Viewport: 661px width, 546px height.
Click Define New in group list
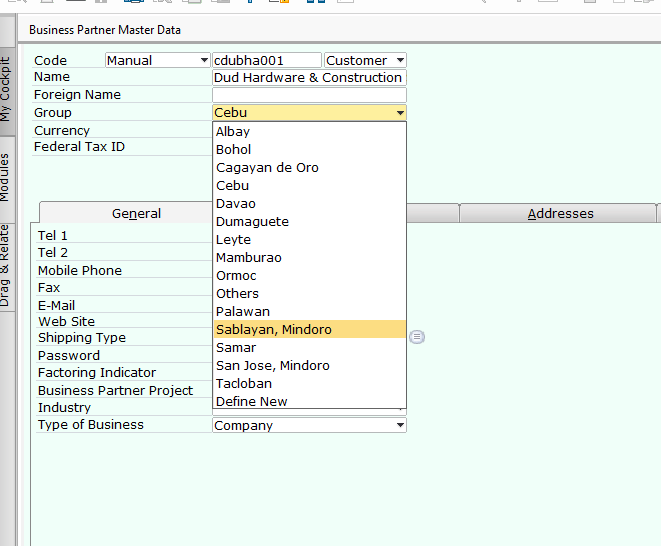point(251,402)
